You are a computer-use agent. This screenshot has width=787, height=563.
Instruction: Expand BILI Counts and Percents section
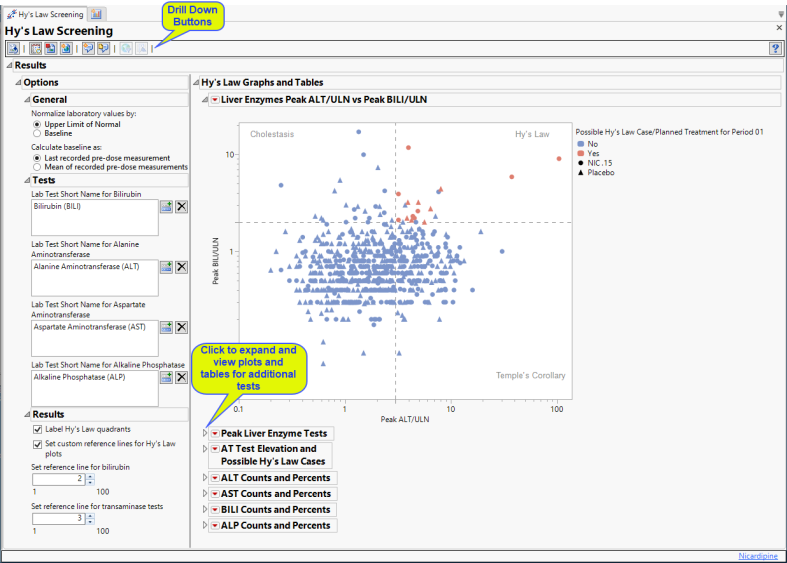tap(205, 509)
